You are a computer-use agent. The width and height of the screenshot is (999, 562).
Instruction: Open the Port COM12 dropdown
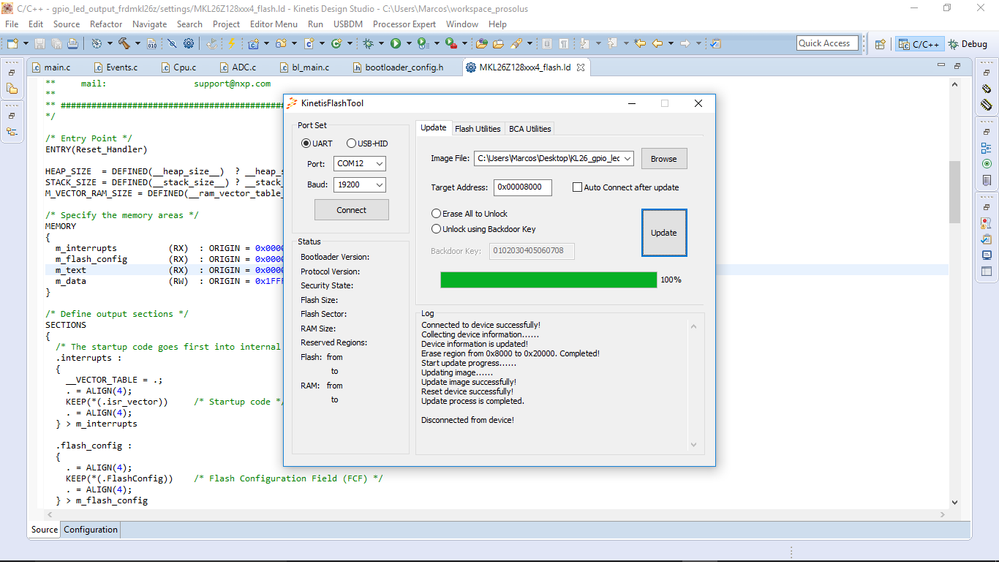pyautogui.click(x=359, y=164)
